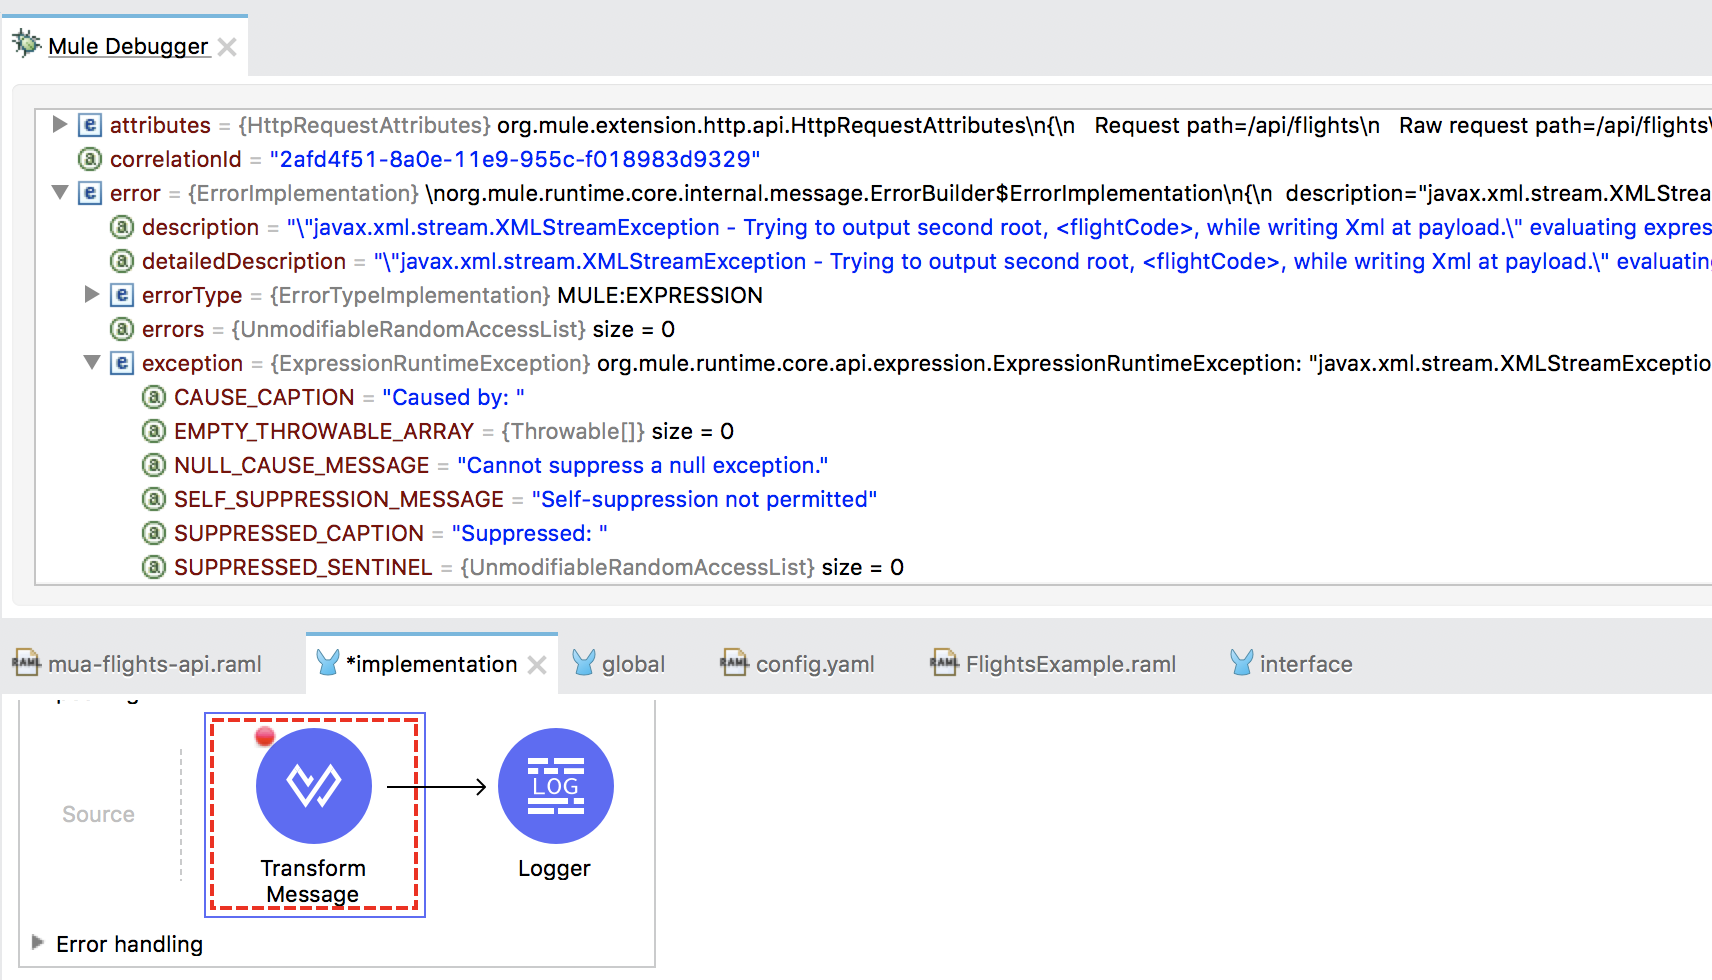Click the RAML file icon on mua-flights-api.raml
Screen dimensions: 1712x980
tap(26, 662)
